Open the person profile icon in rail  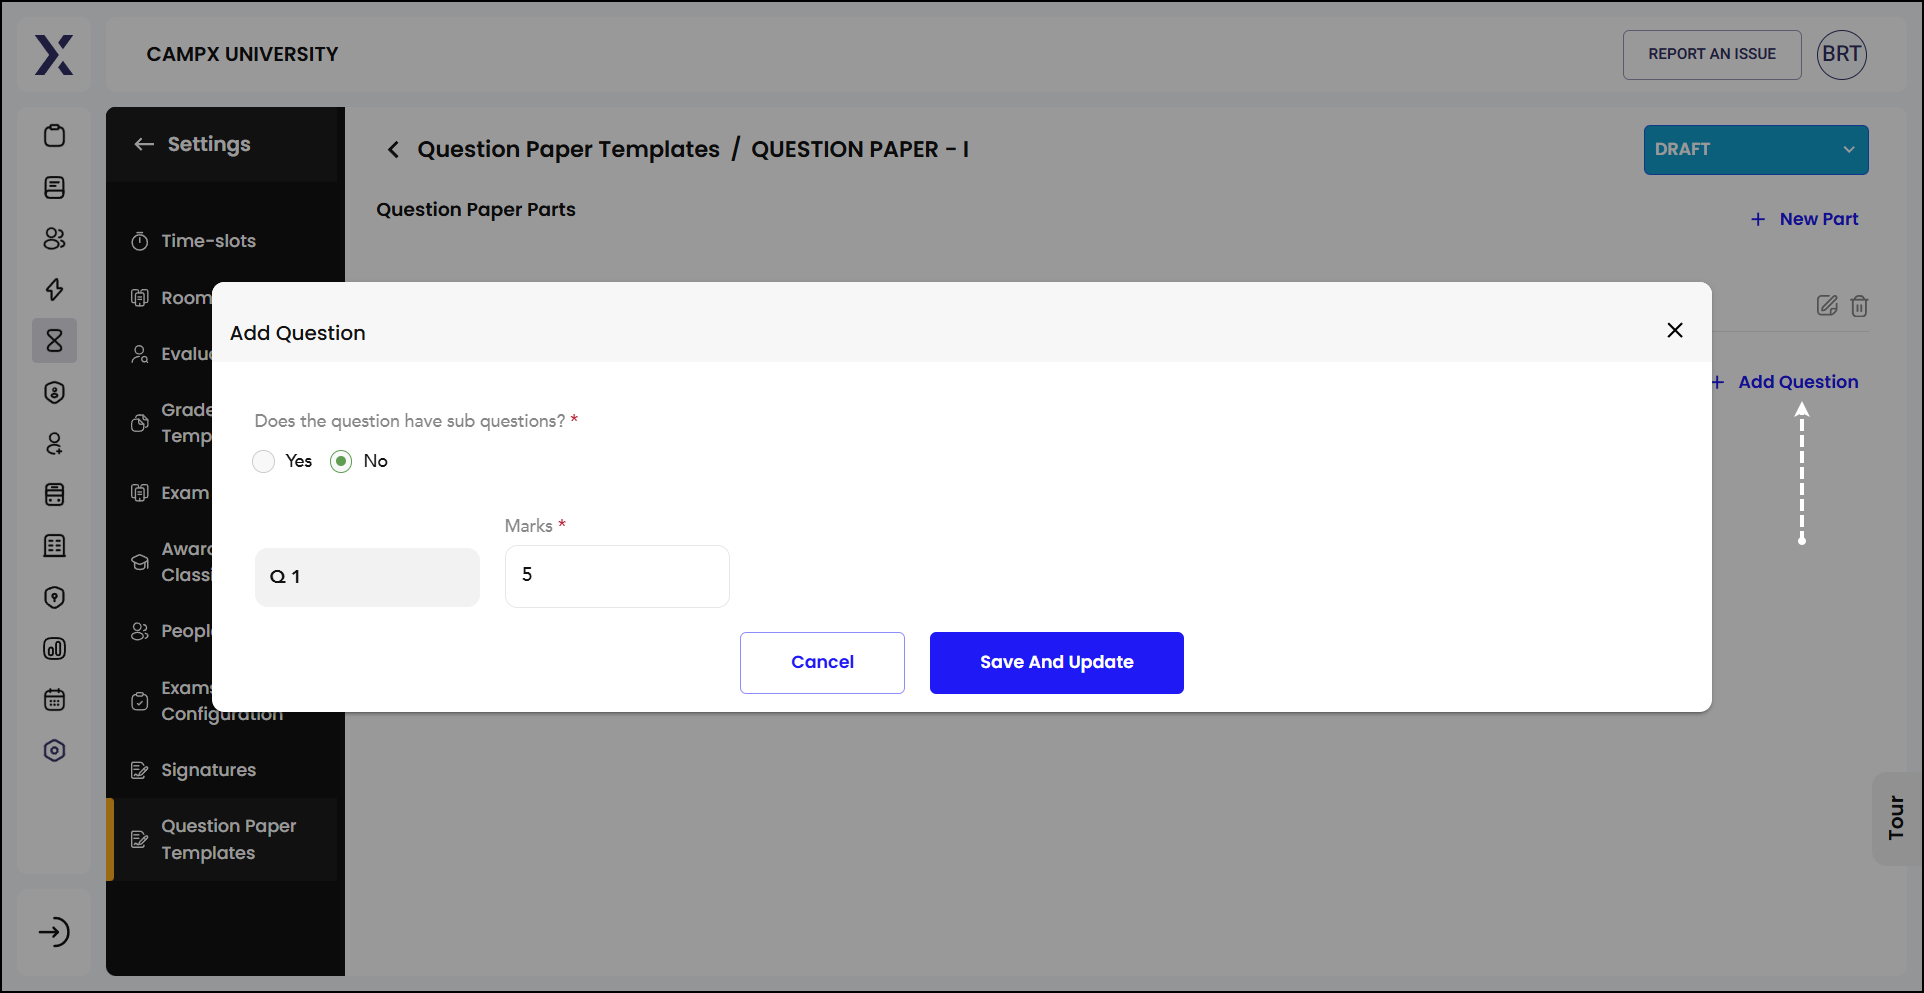coord(55,443)
